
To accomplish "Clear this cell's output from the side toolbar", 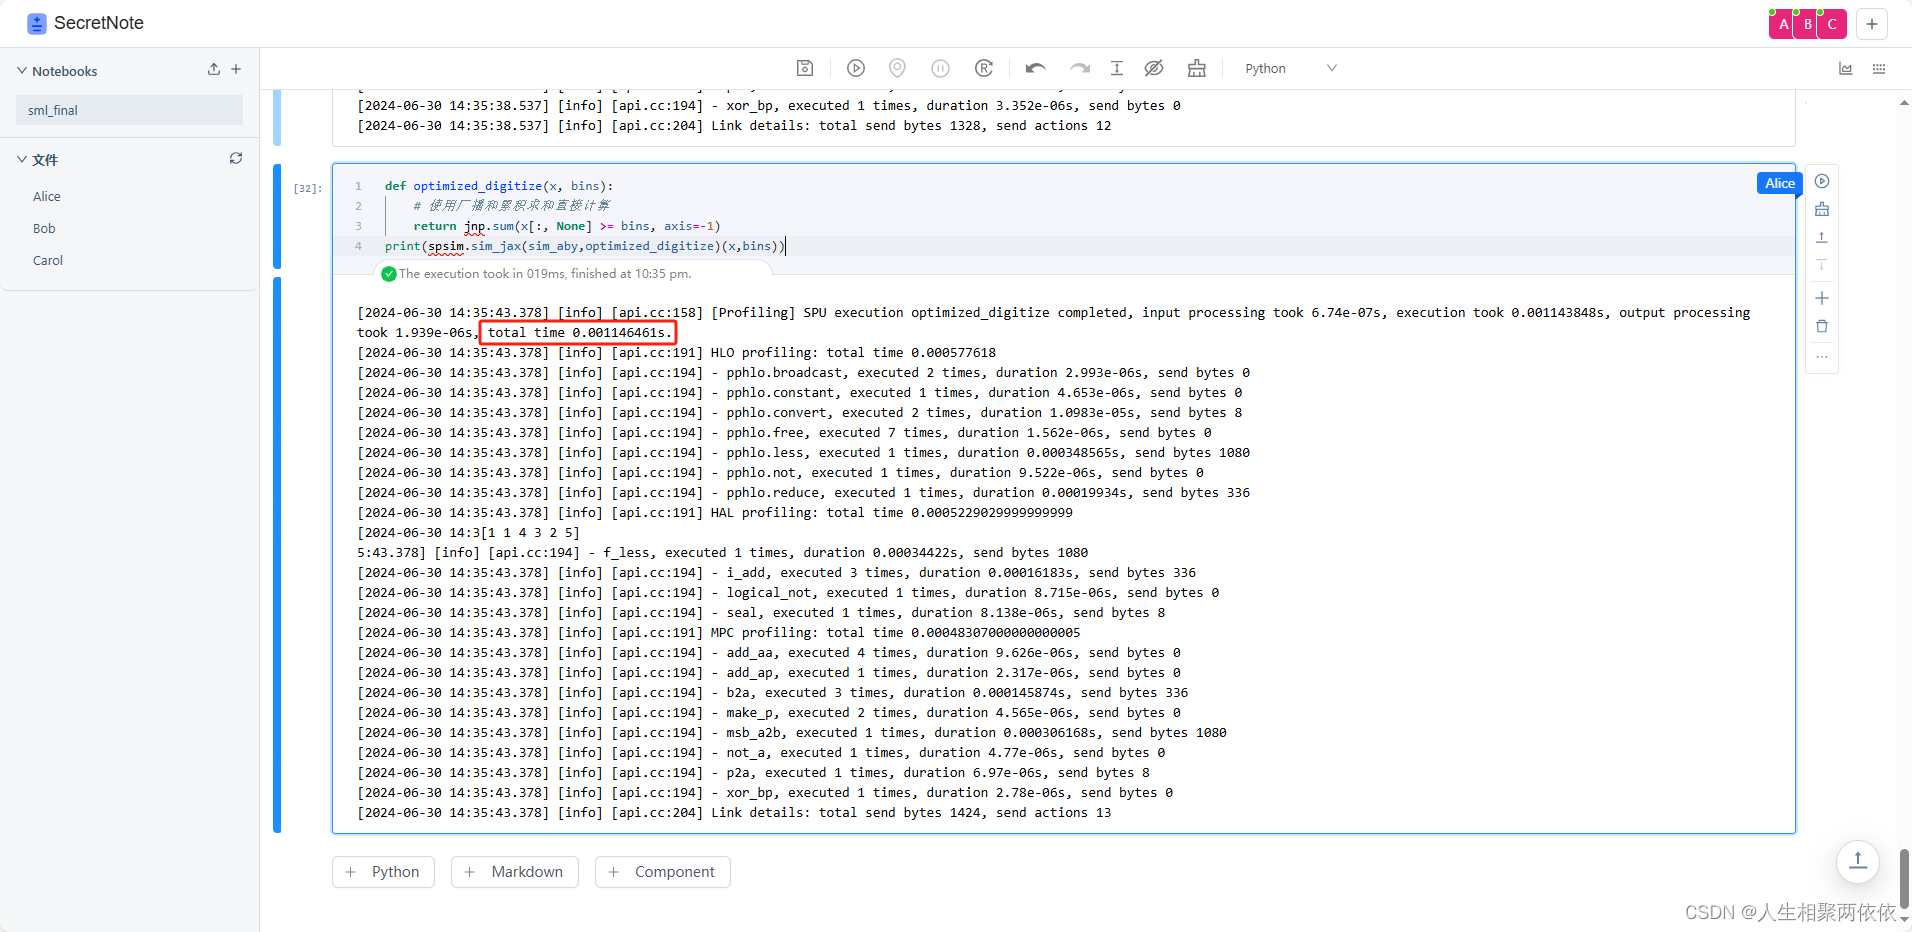I will coord(1822,209).
